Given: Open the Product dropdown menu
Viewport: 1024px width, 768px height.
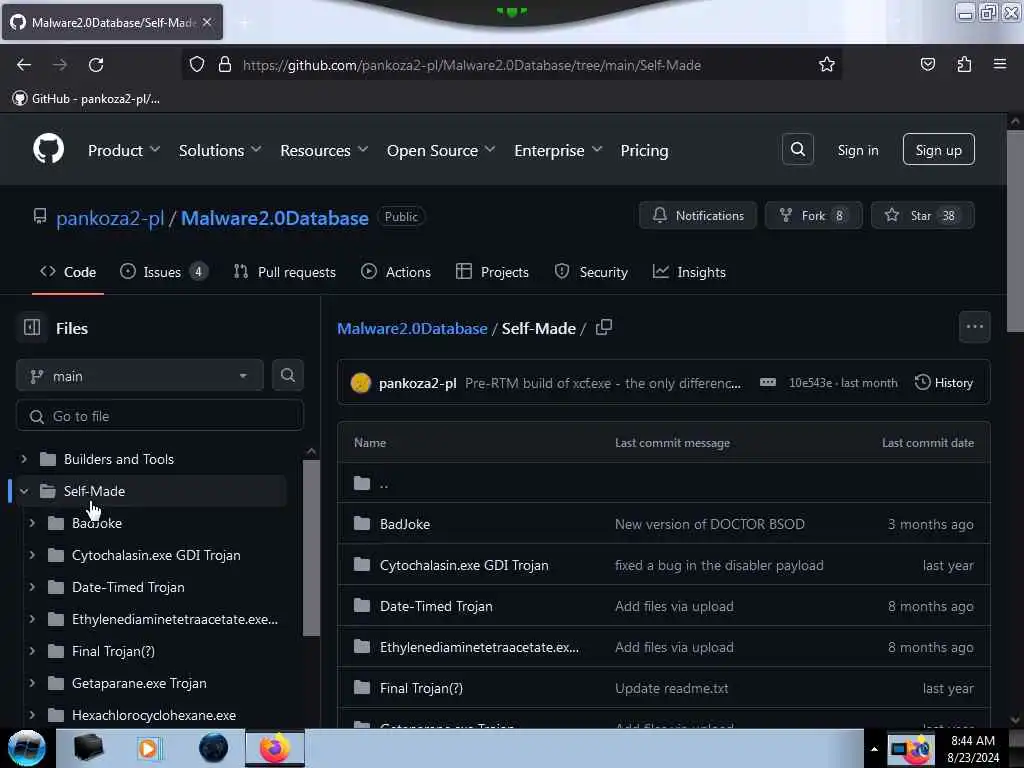Looking at the screenshot, I should click(123, 150).
